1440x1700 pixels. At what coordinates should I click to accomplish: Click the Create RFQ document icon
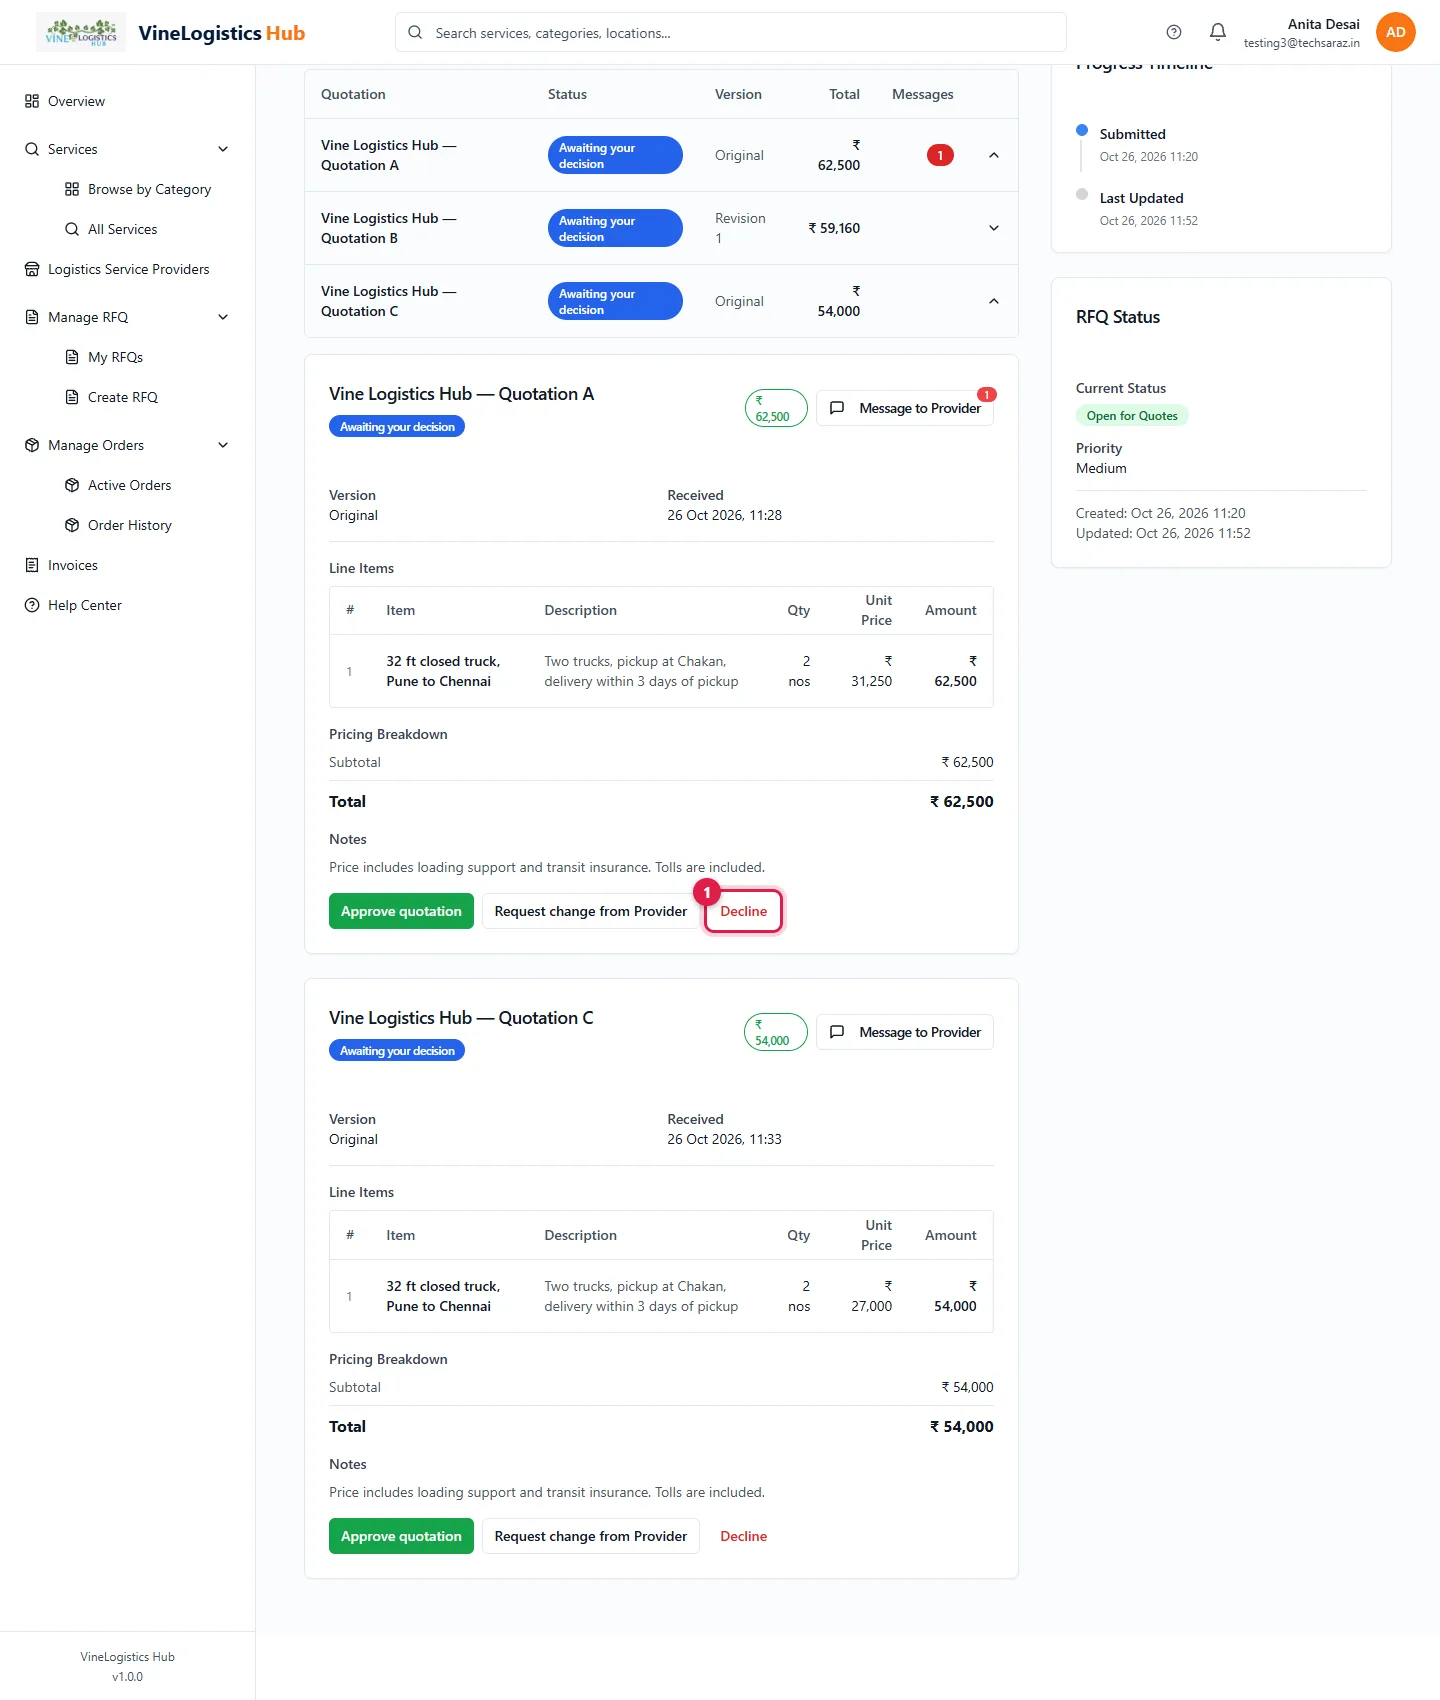(x=72, y=397)
